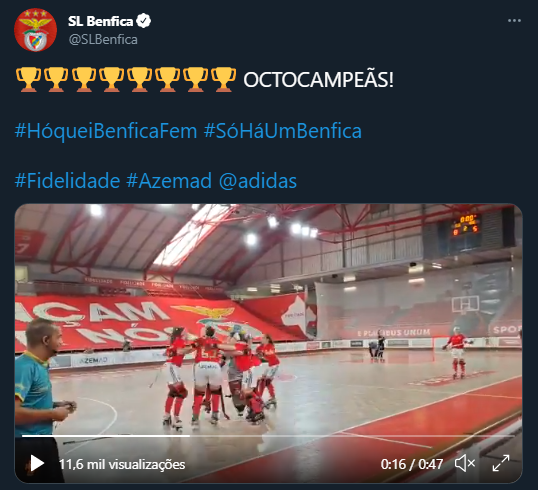Click the 0:16 / 0:47 time display

click(x=412, y=464)
